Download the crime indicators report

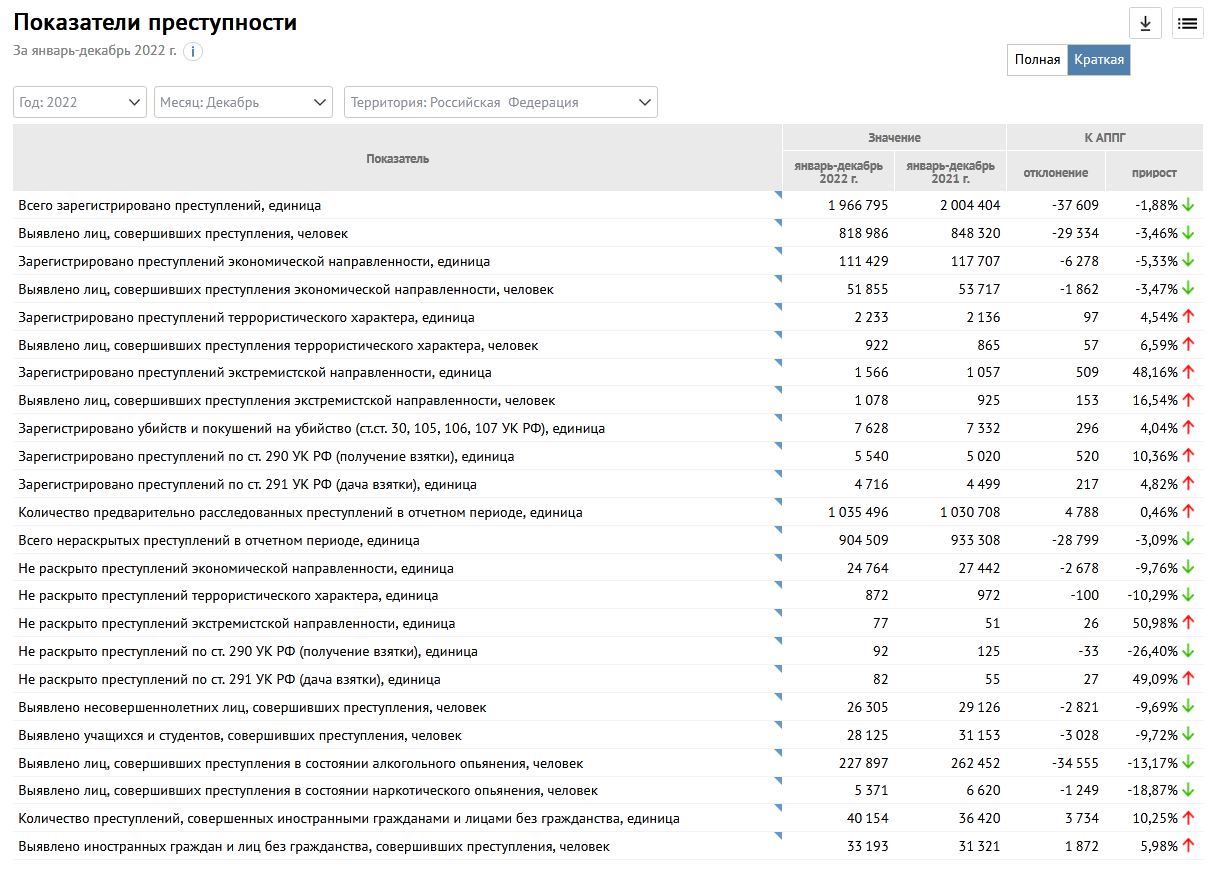(1145, 23)
